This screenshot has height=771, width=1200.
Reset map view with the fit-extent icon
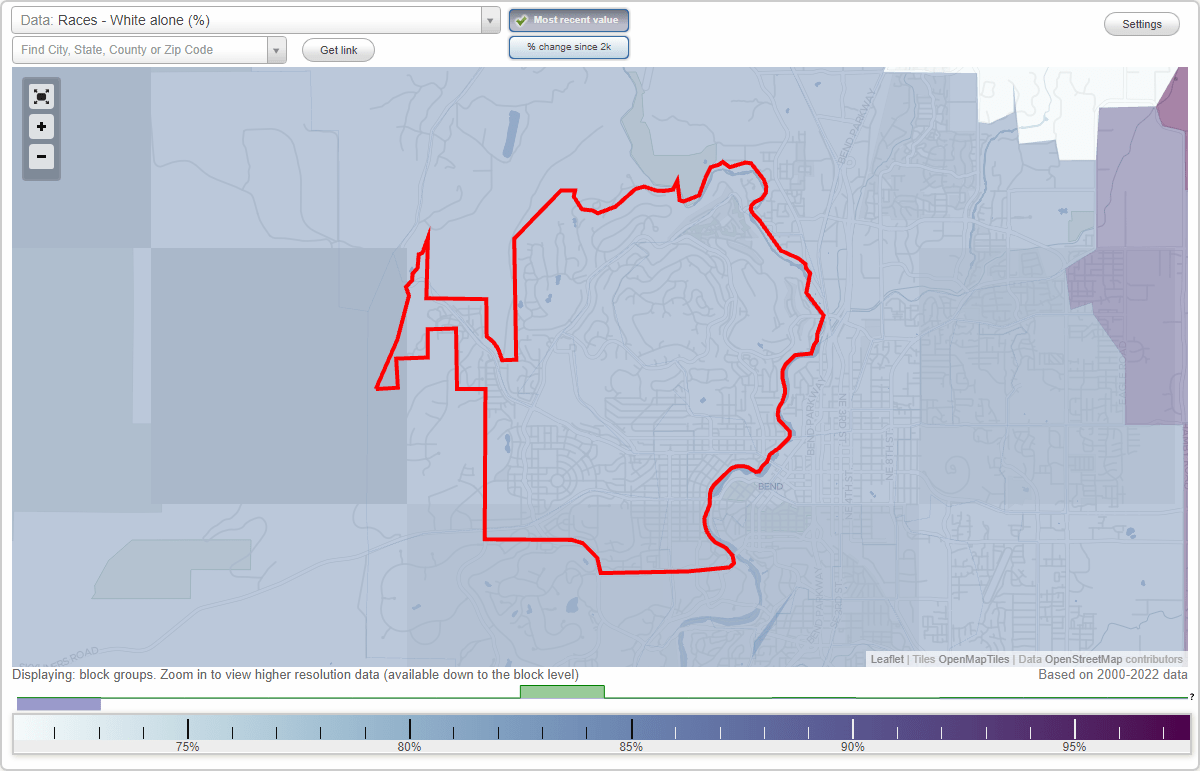pyautogui.click(x=41, y=96)
